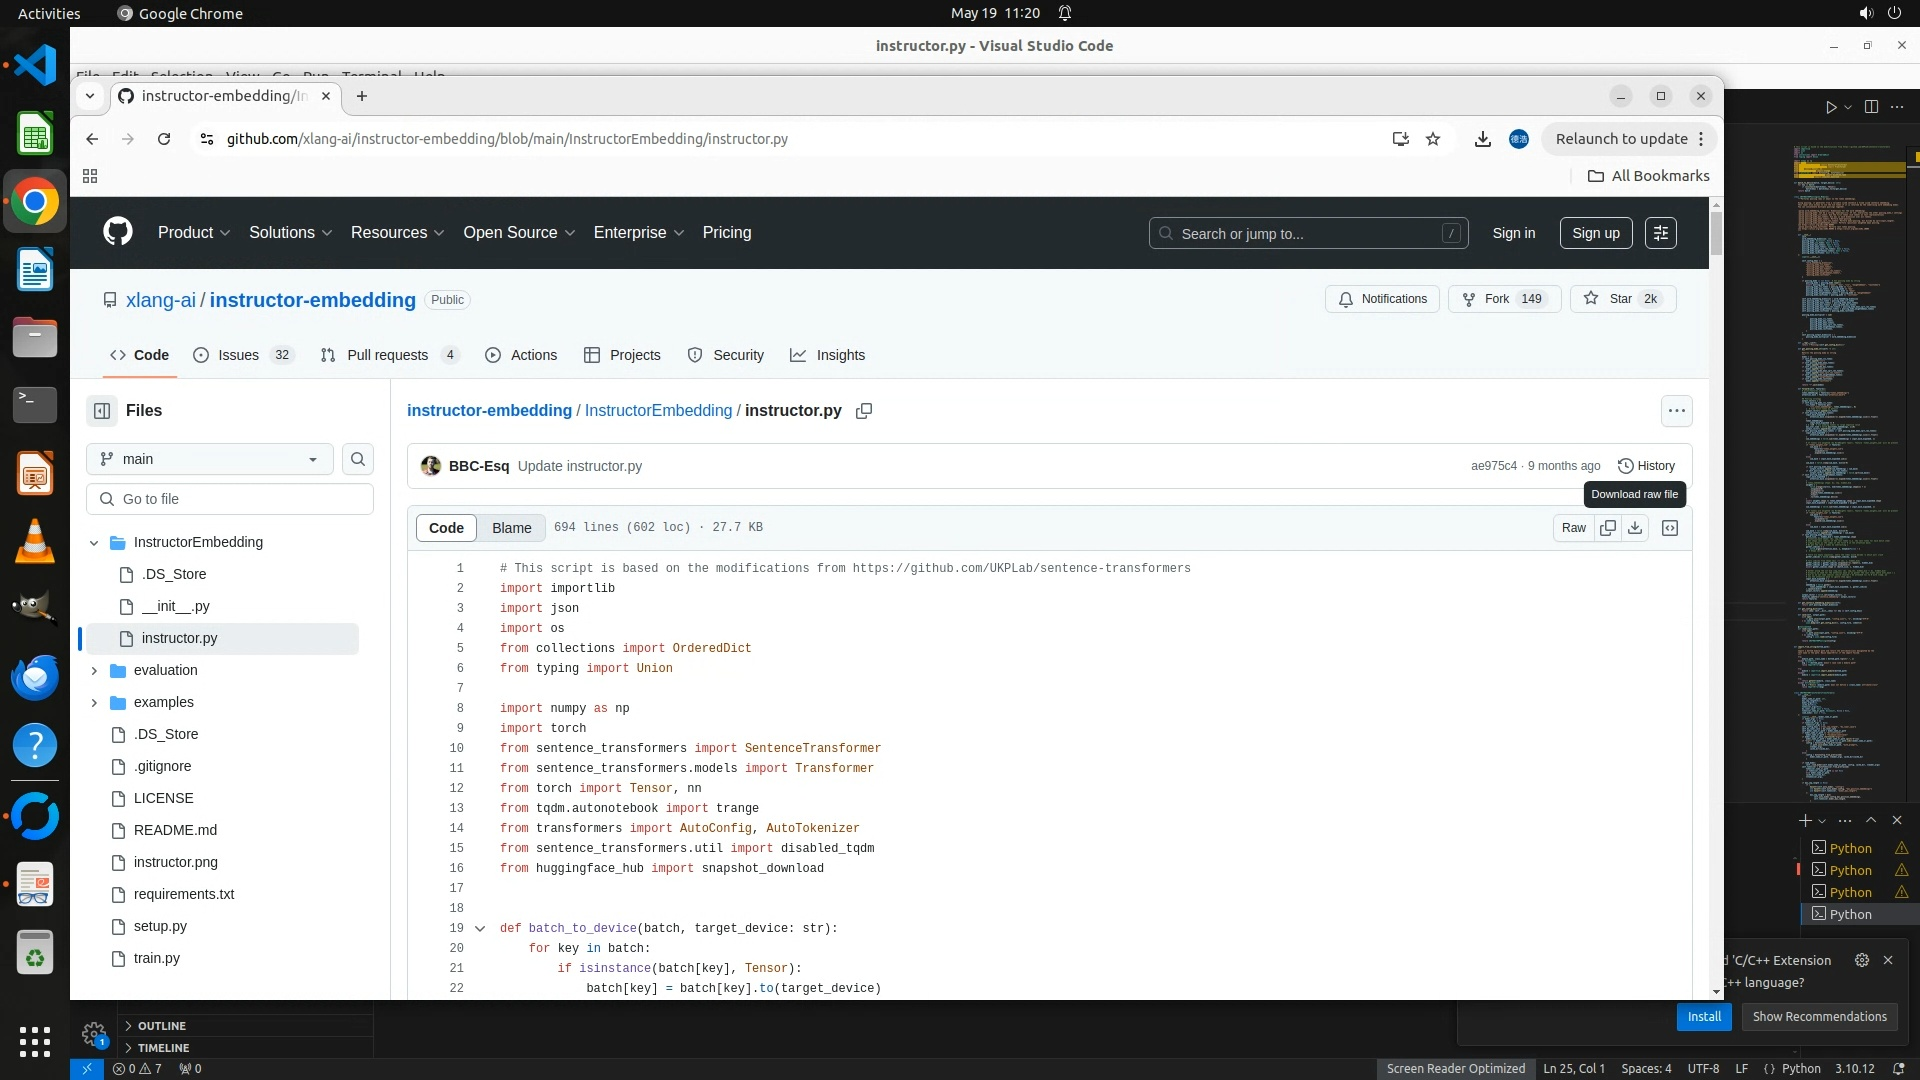This screenshot has width=1920, height=1080.
Task: Search files magnifier icon in Files panel
Action: click(x=358, y=459)
